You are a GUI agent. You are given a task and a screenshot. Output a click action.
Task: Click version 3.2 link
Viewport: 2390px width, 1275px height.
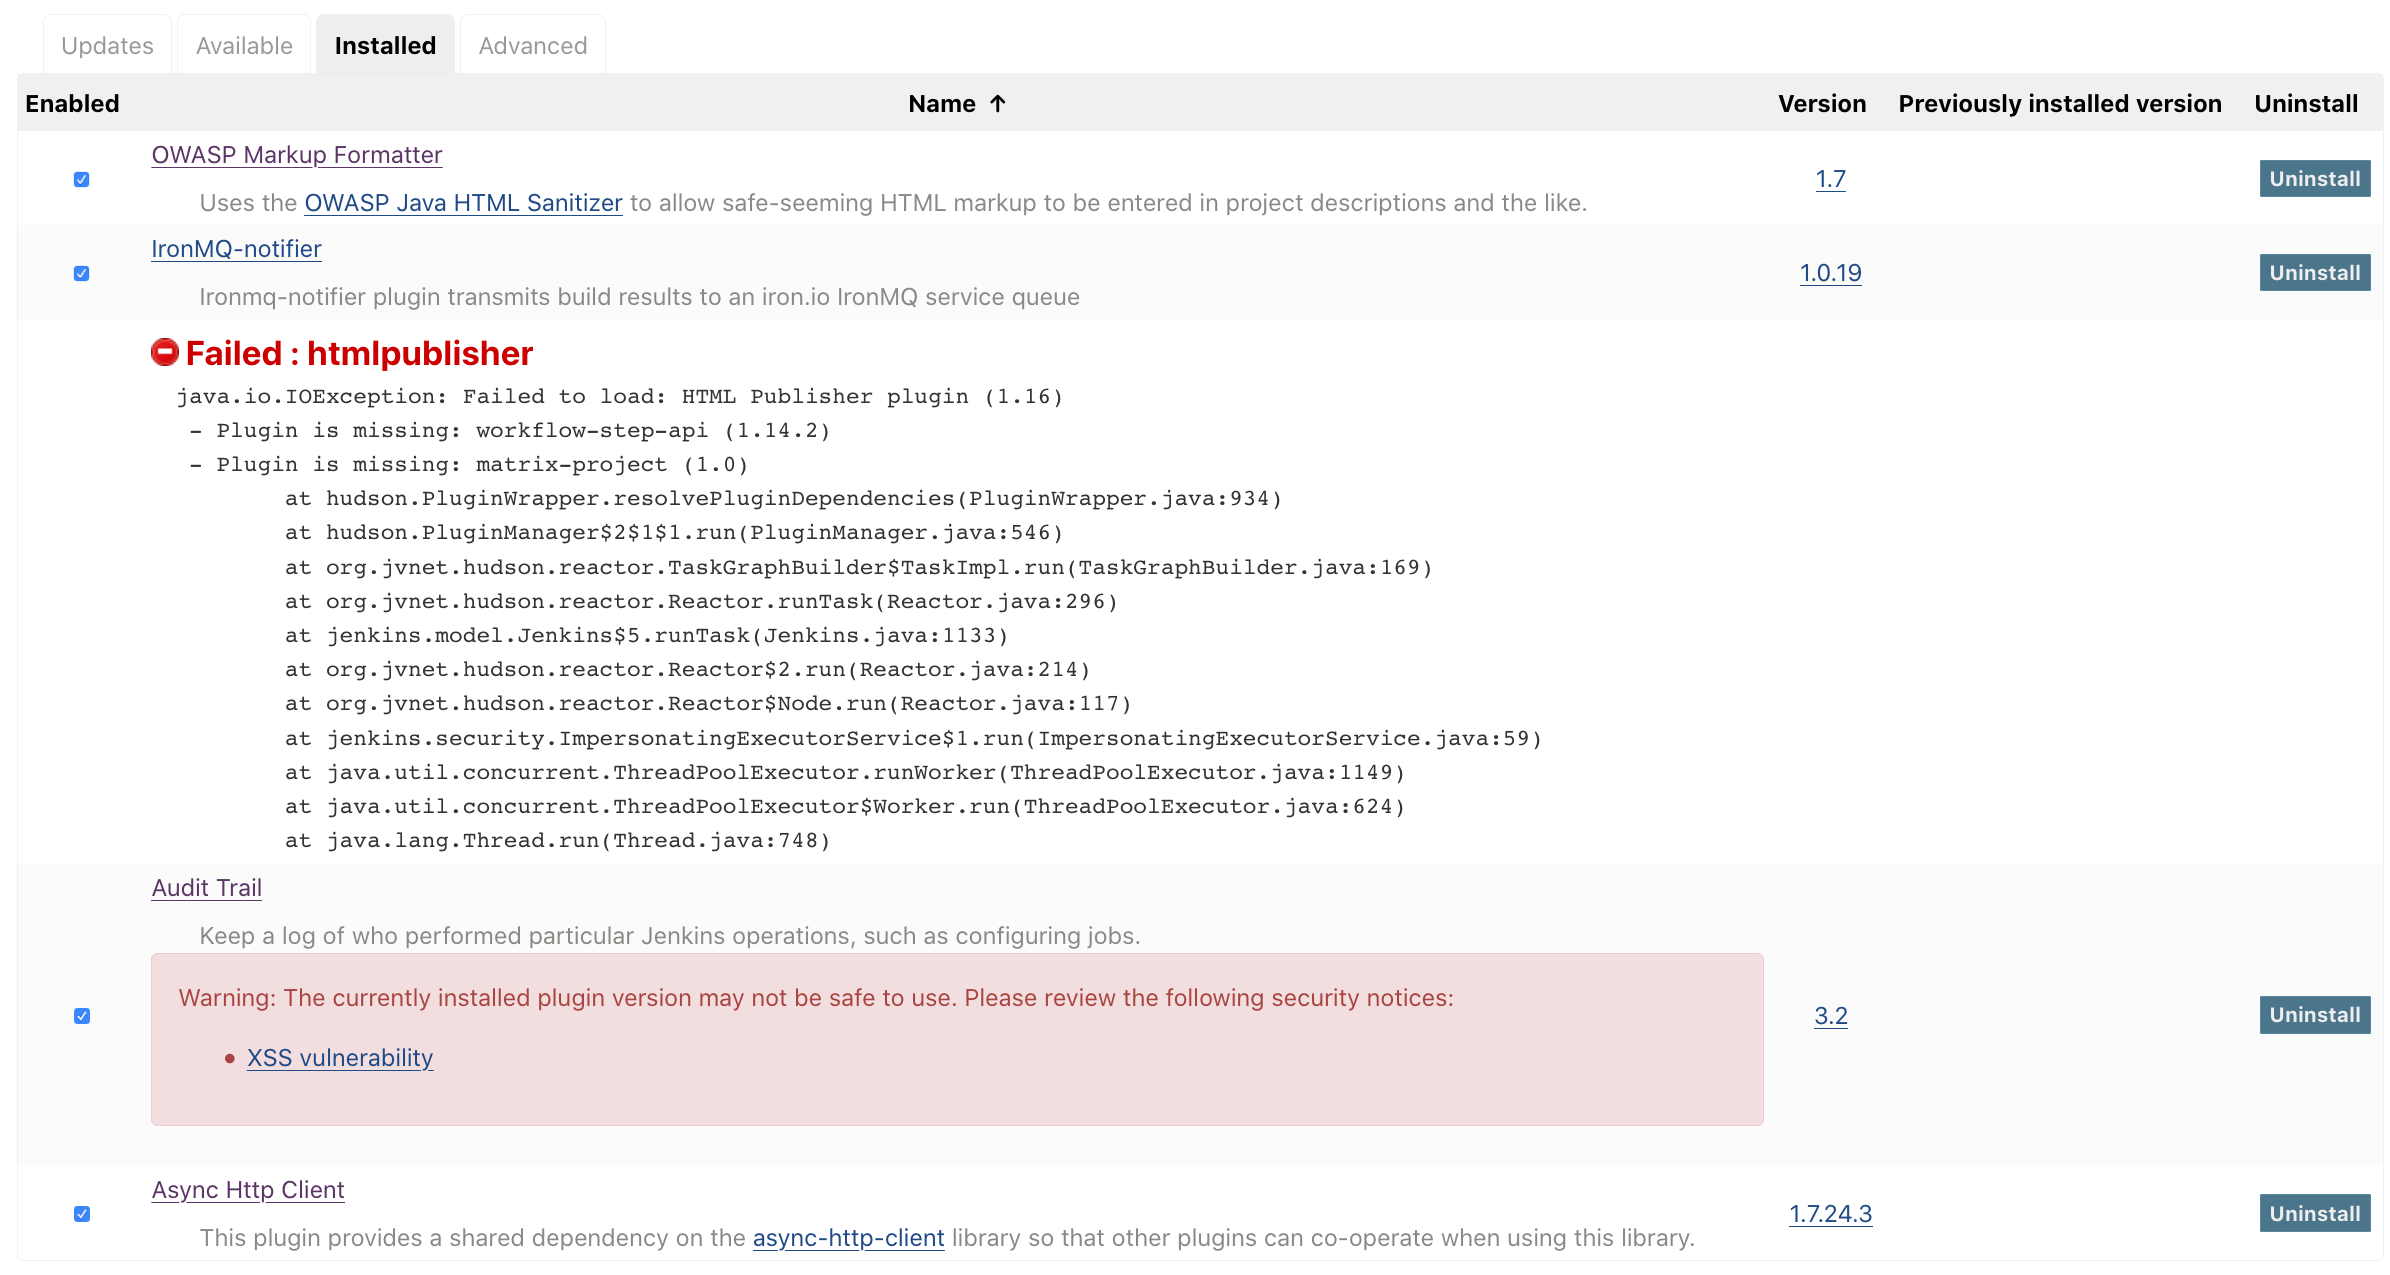pyautogui.click(x=1830, y=1016)
